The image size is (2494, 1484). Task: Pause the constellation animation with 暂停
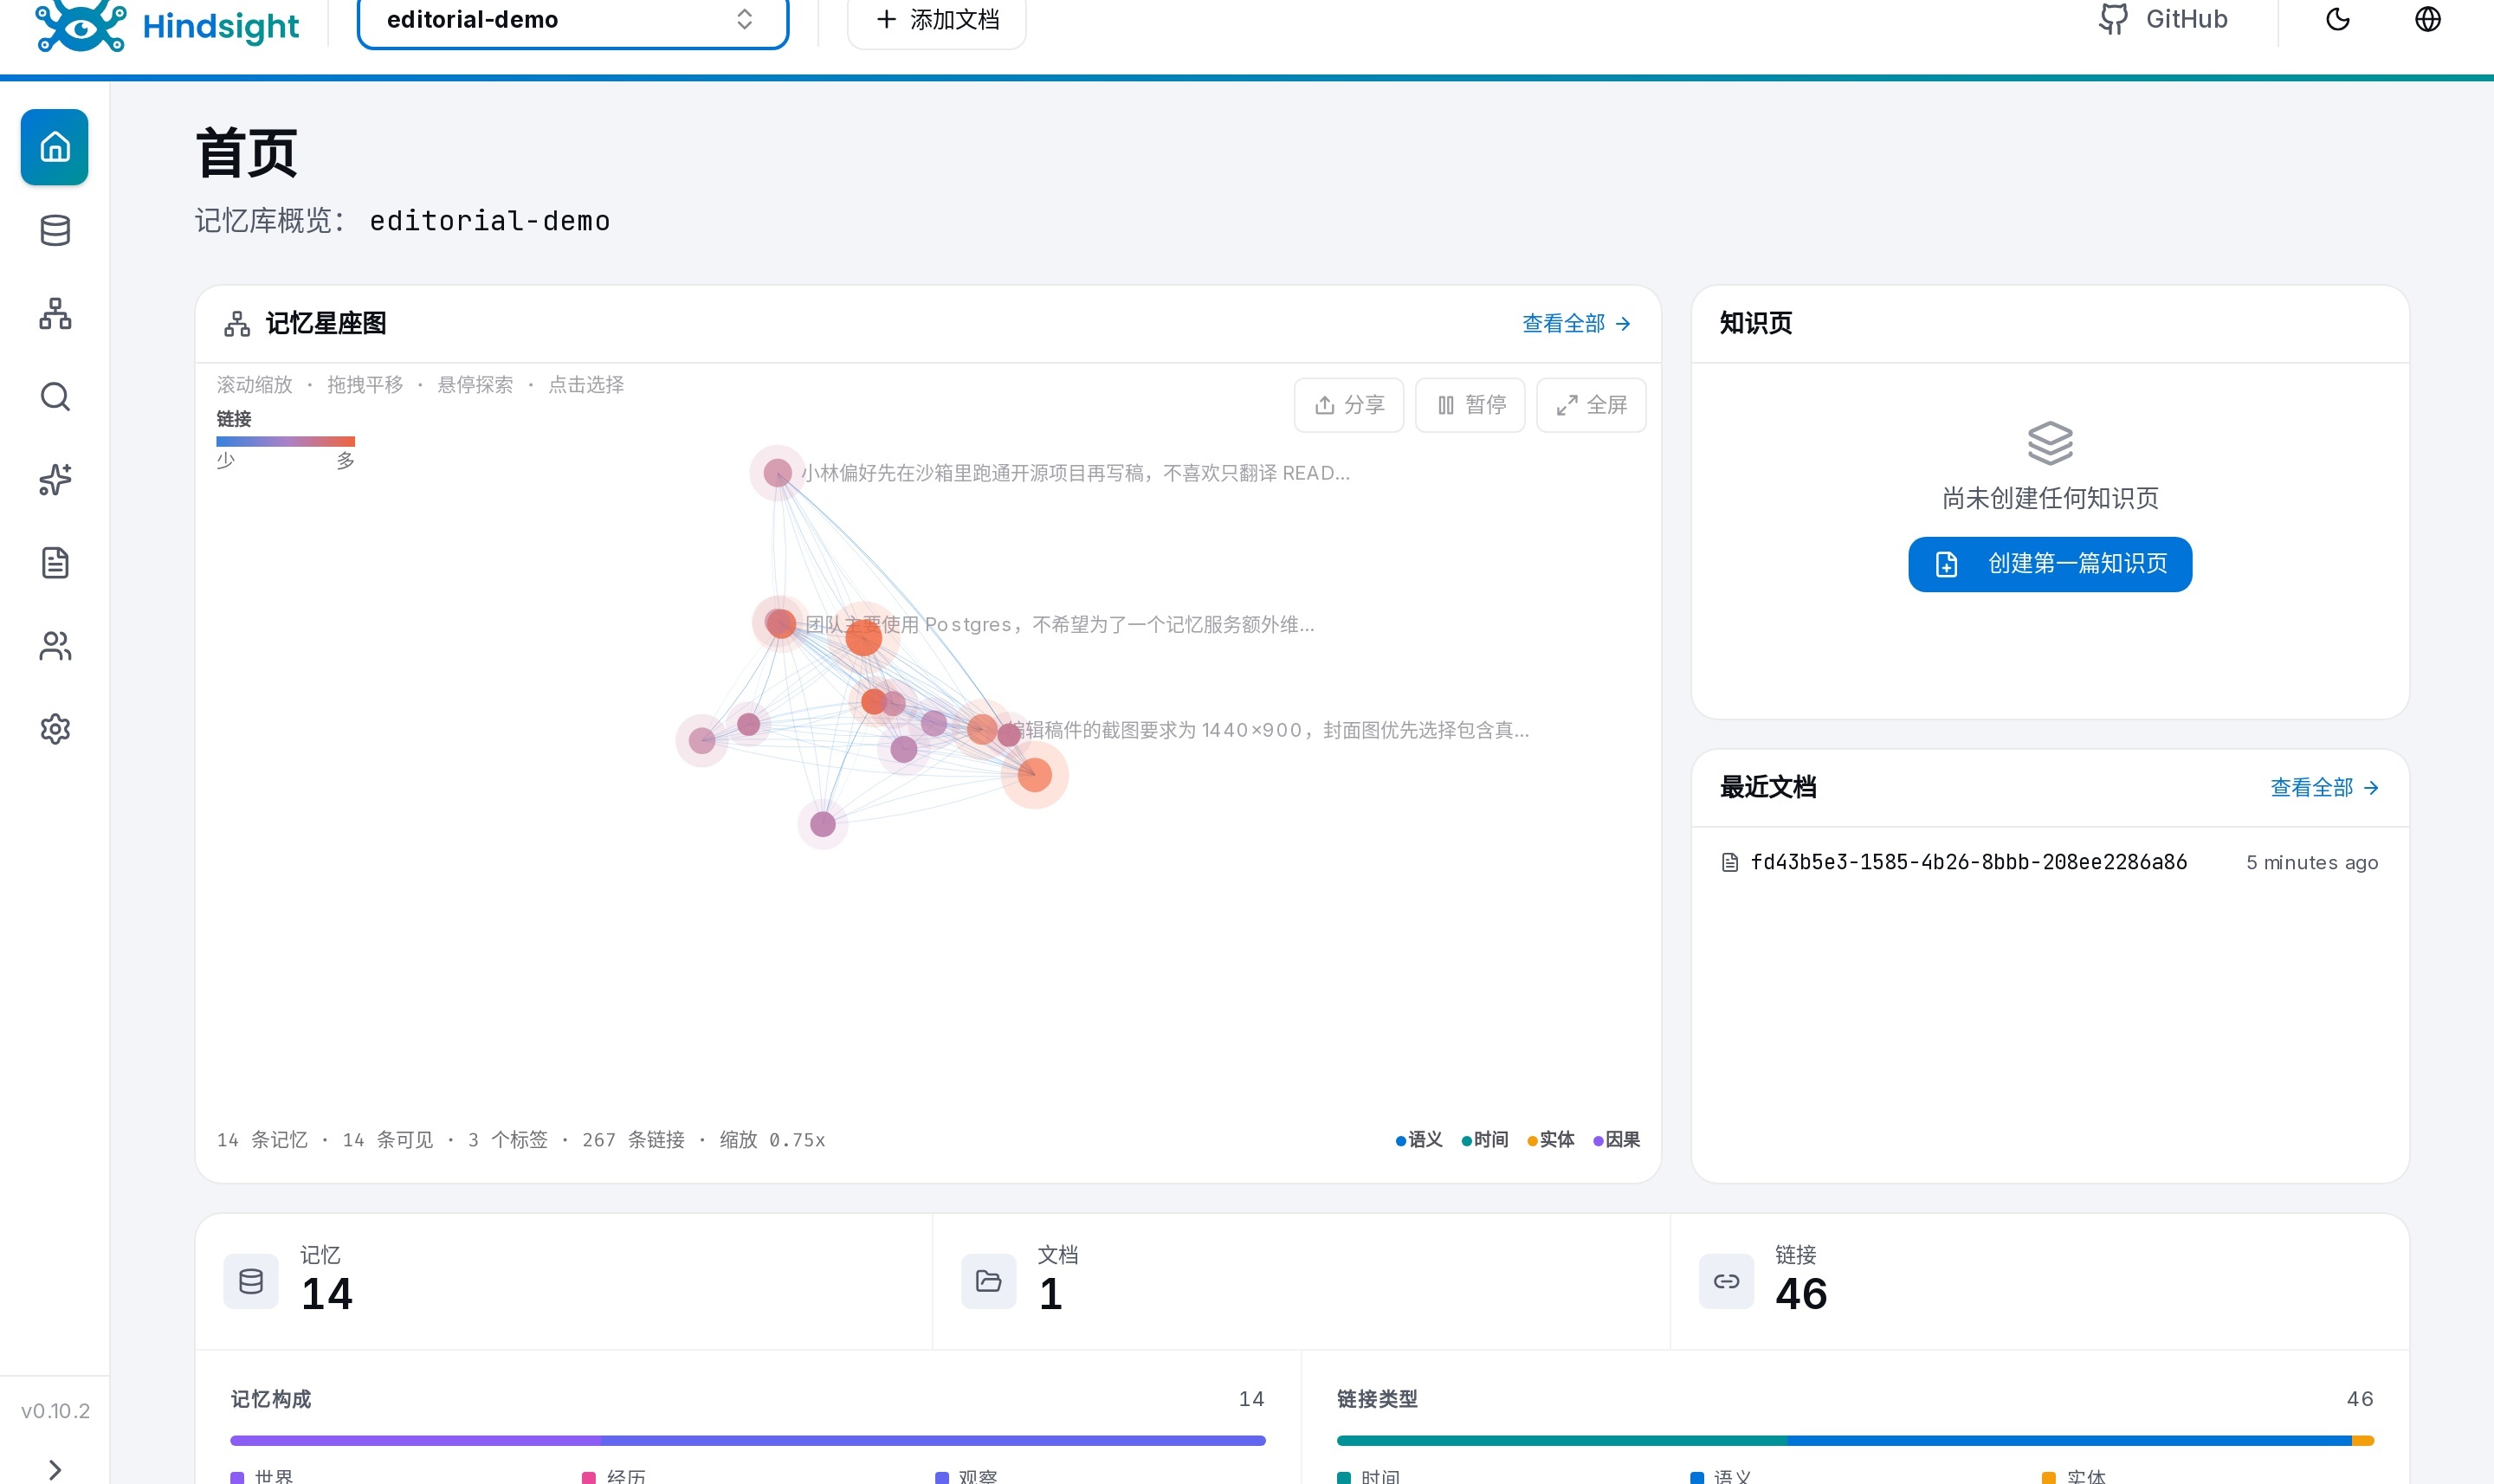[1470, 405]
